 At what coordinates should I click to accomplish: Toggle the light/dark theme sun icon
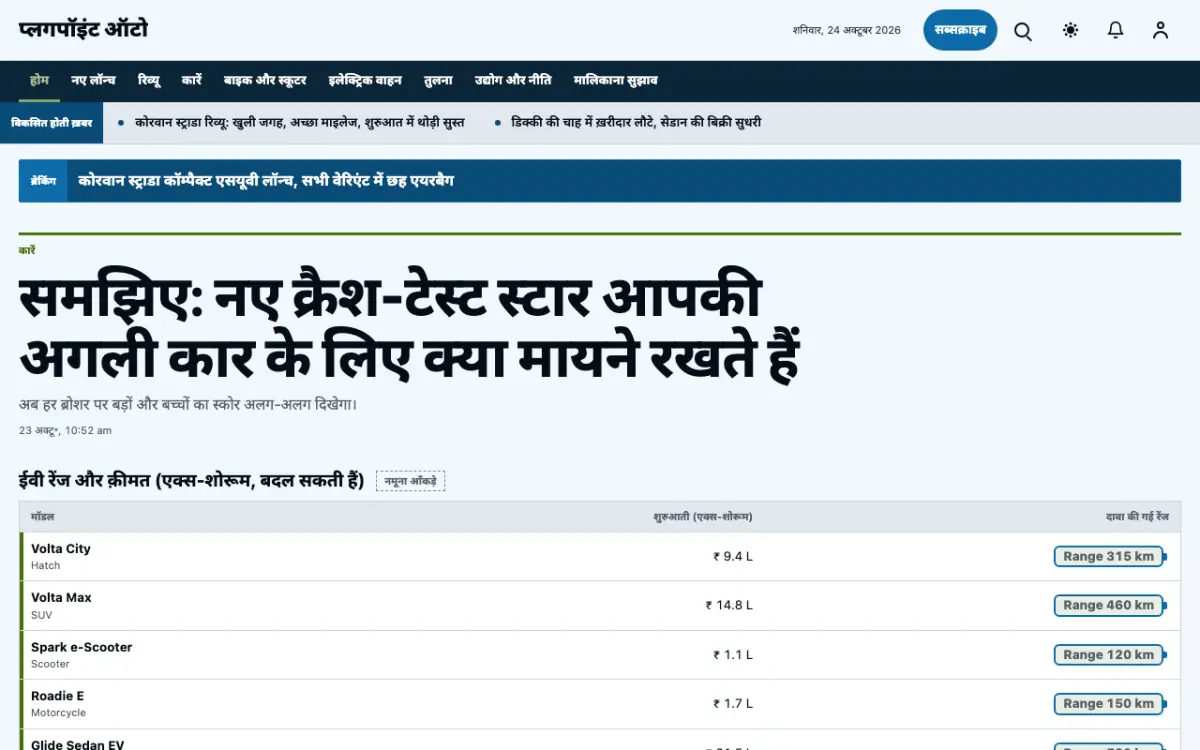[x=1071, y=31]
